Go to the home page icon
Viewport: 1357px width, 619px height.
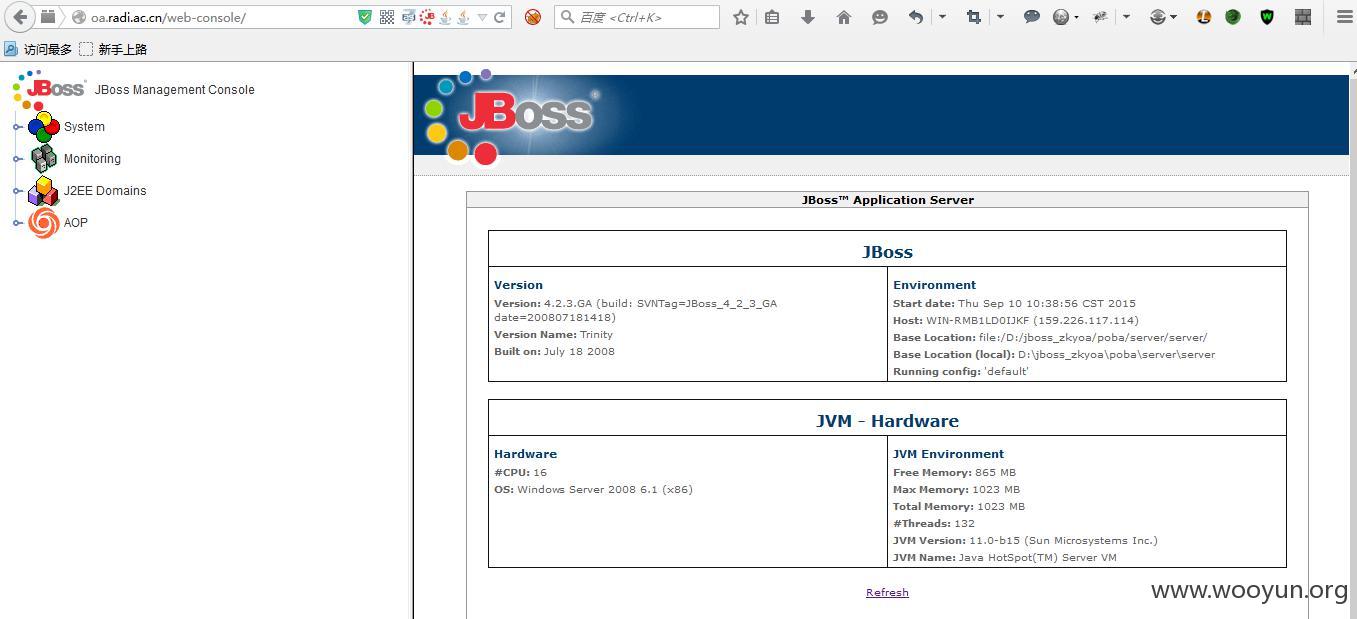tap(844, 17)
